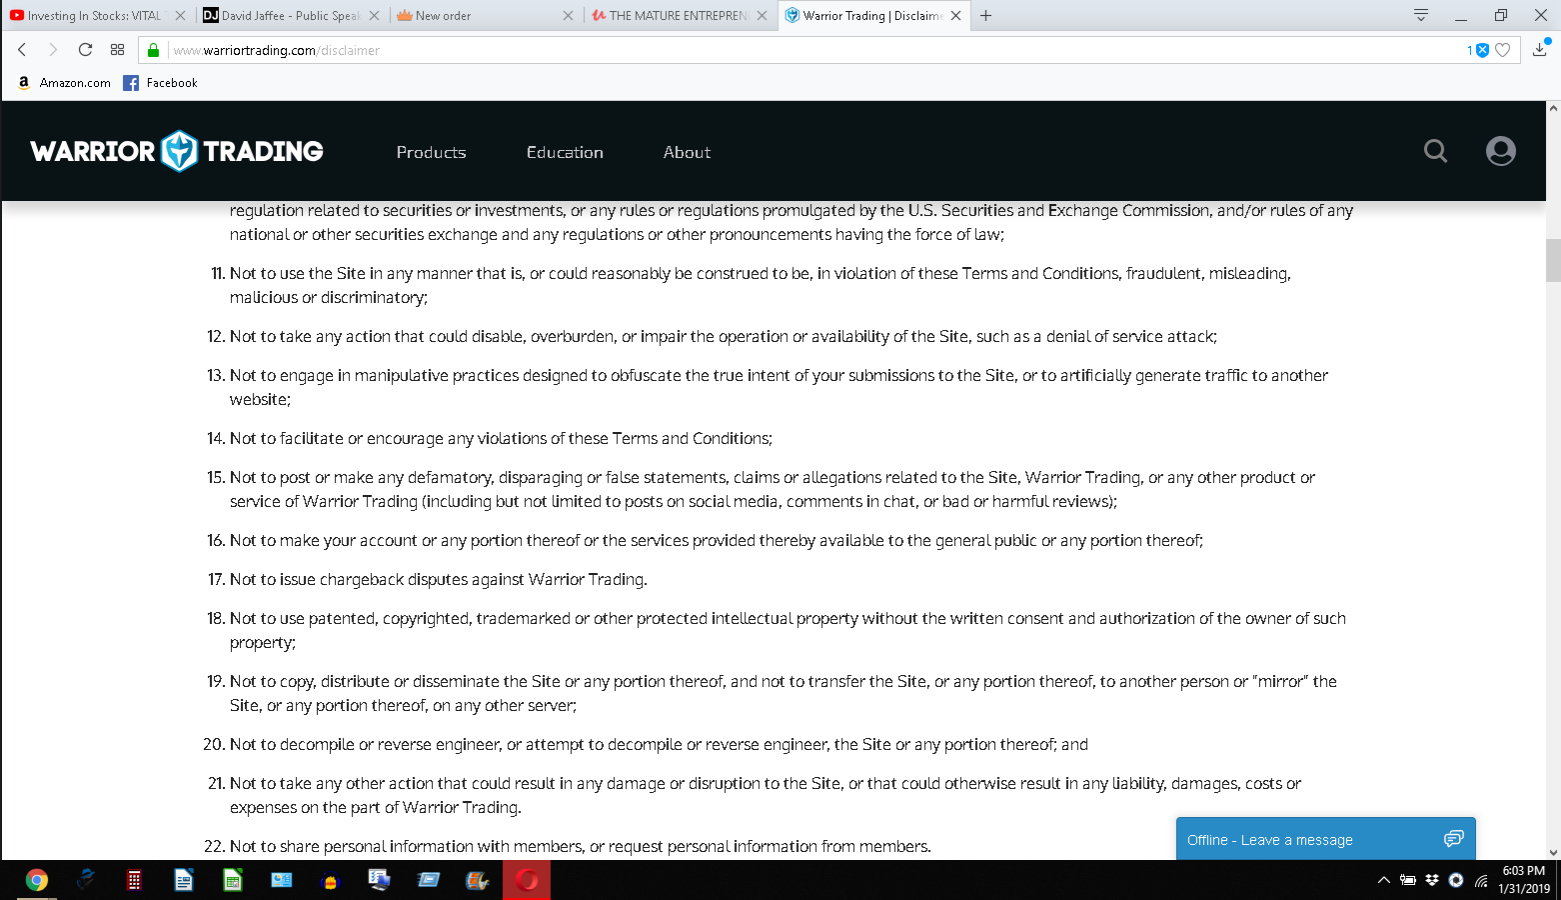
Task: Click the Wi-Fi network tray icon
Action: point(1481,880)
